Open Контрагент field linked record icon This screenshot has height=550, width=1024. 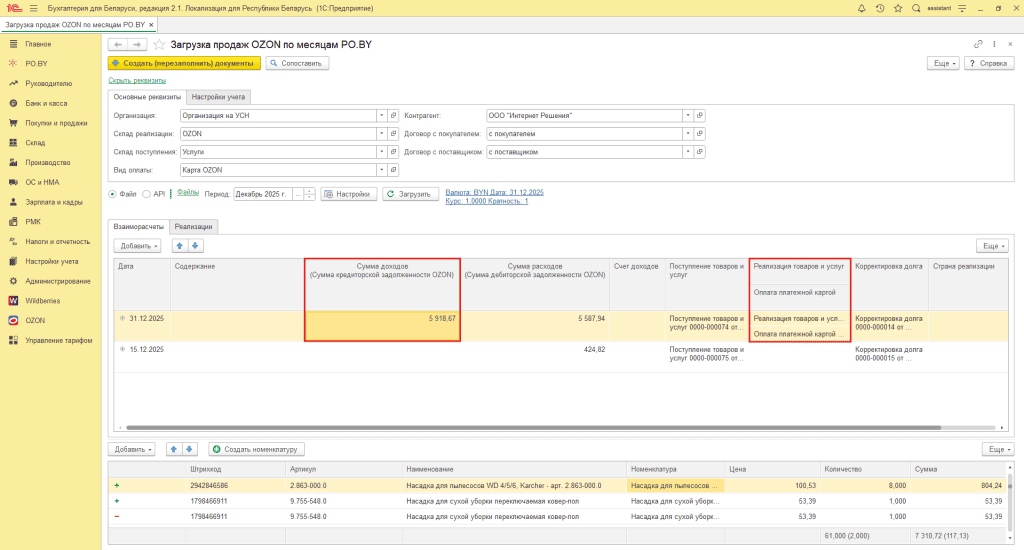coord(699,116)
